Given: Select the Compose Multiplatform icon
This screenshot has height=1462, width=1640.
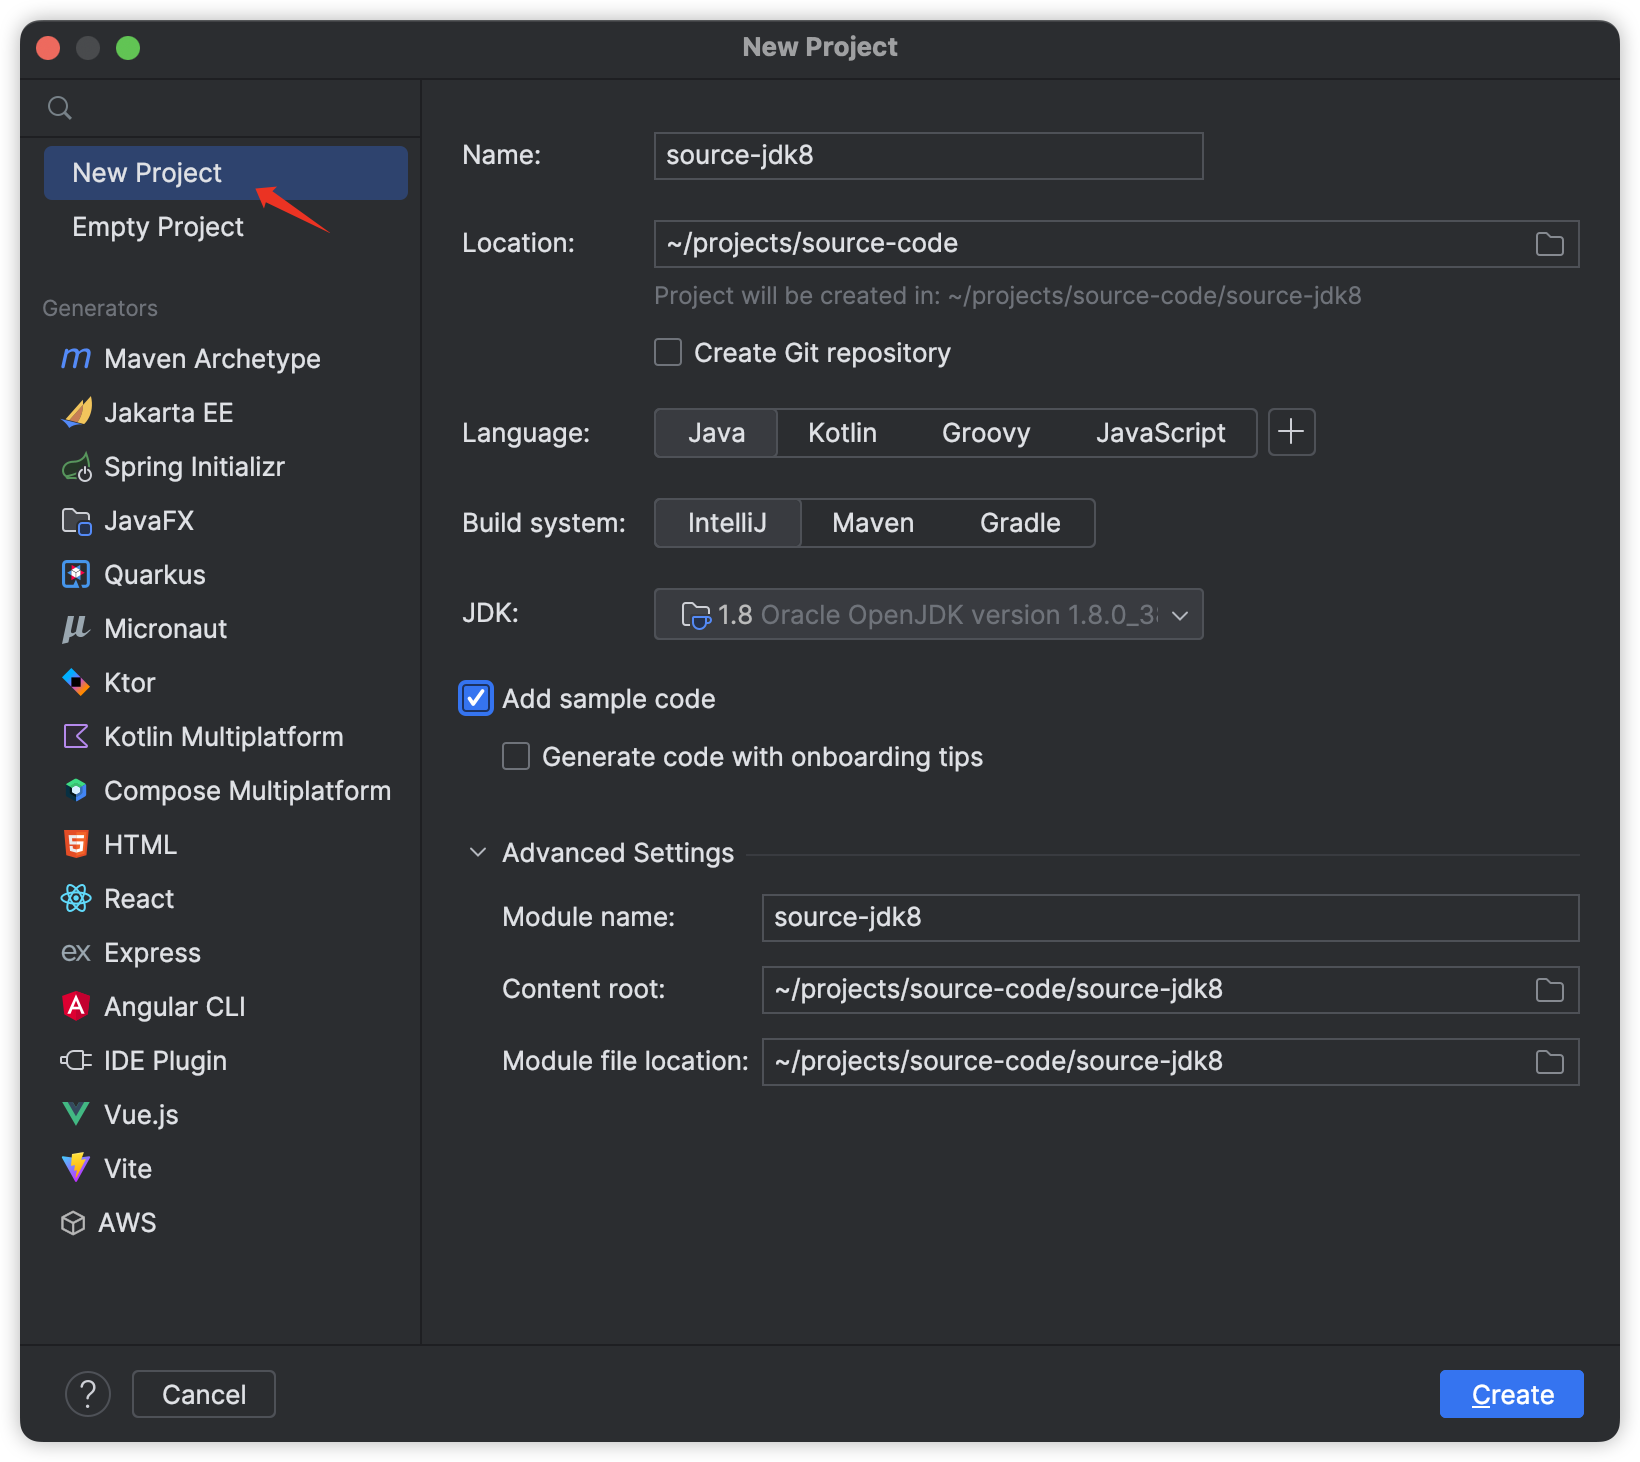Looking at the screenshot, I should (76, 790).
